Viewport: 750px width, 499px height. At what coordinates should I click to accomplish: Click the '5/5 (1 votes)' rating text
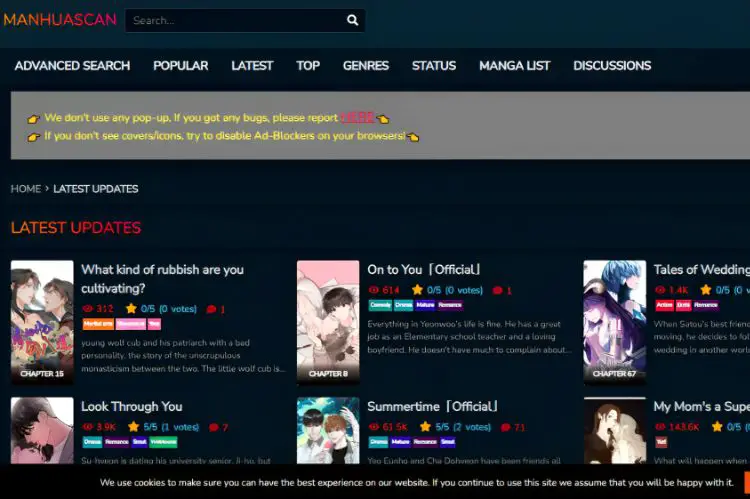tap(171, 427)
